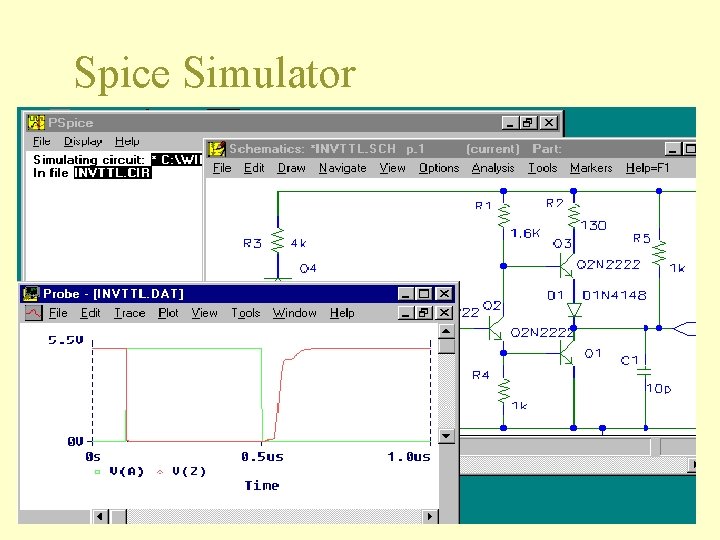
Task: Select the 1.6K value of R1
Action: pos(525,233)
